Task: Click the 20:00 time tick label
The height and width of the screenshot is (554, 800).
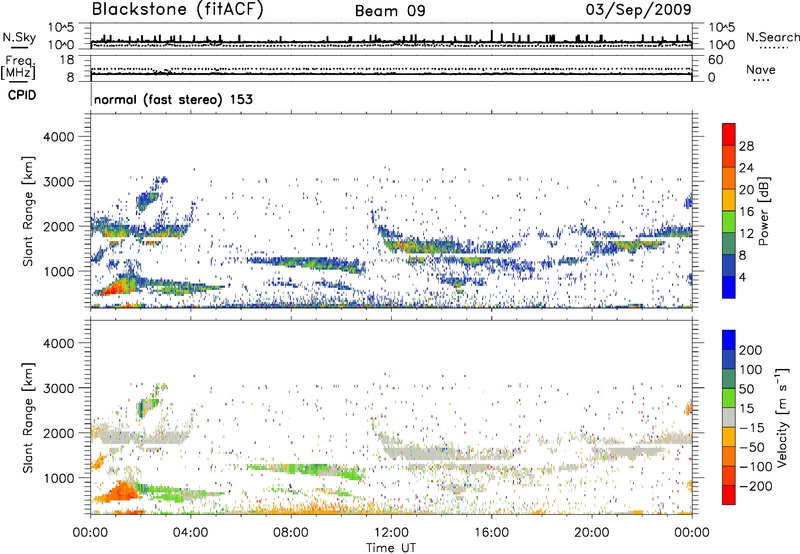Action: point(592,533)
